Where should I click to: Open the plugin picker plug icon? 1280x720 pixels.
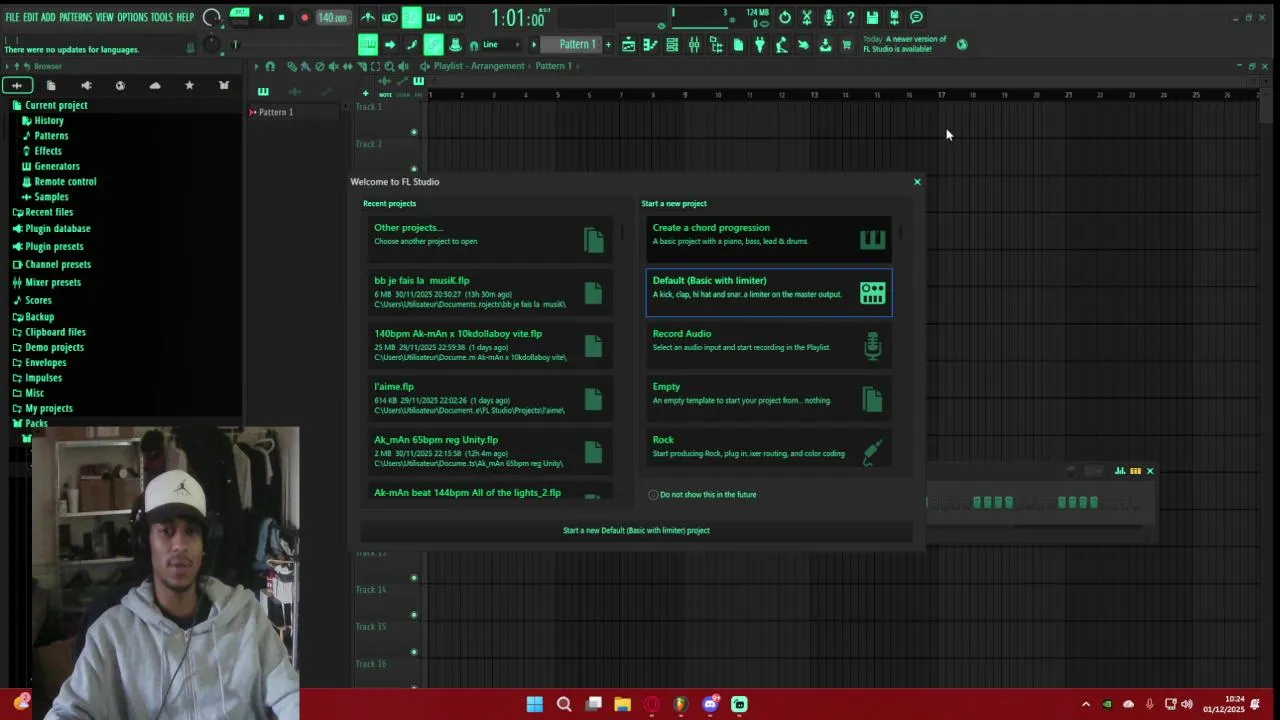(x=760, y=44)
